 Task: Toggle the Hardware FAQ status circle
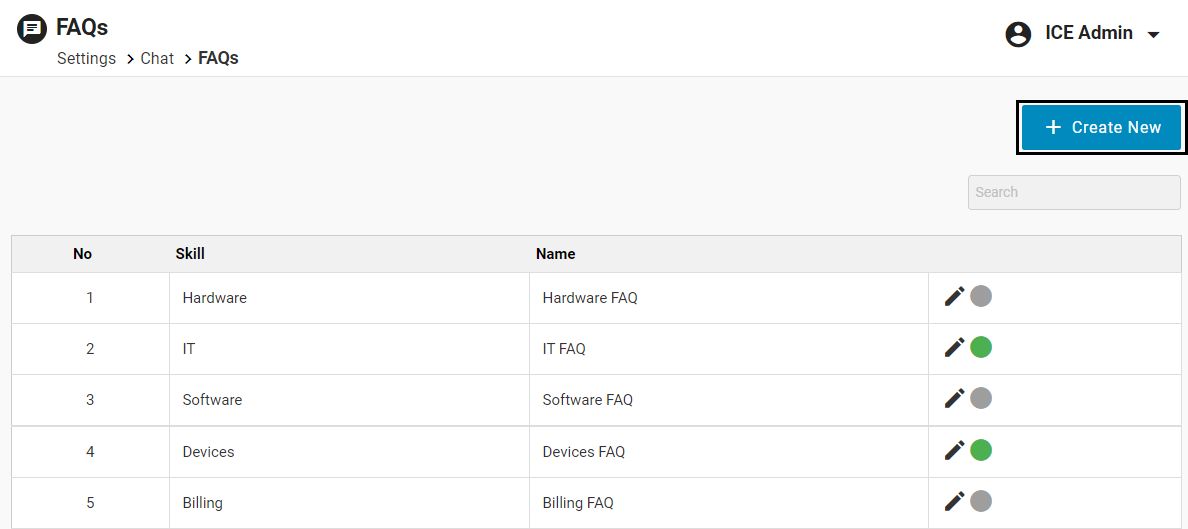pyautogui.click(x=981, y=296)
